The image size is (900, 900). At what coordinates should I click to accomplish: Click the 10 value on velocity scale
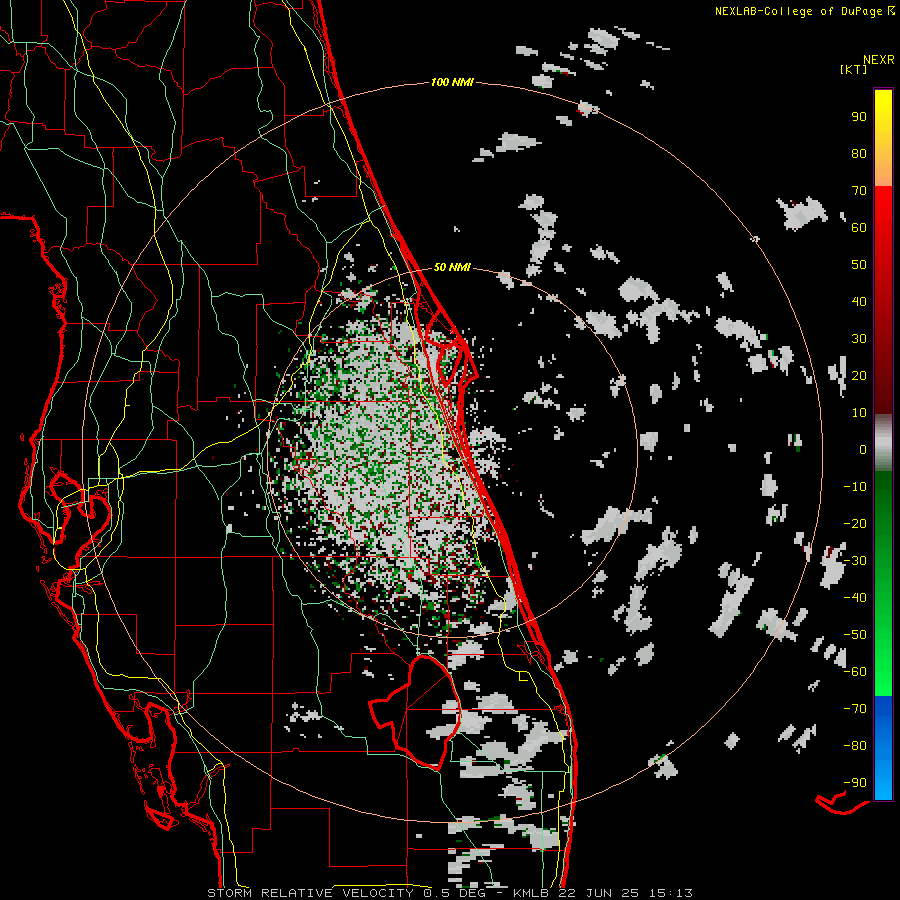coord(859,413)
